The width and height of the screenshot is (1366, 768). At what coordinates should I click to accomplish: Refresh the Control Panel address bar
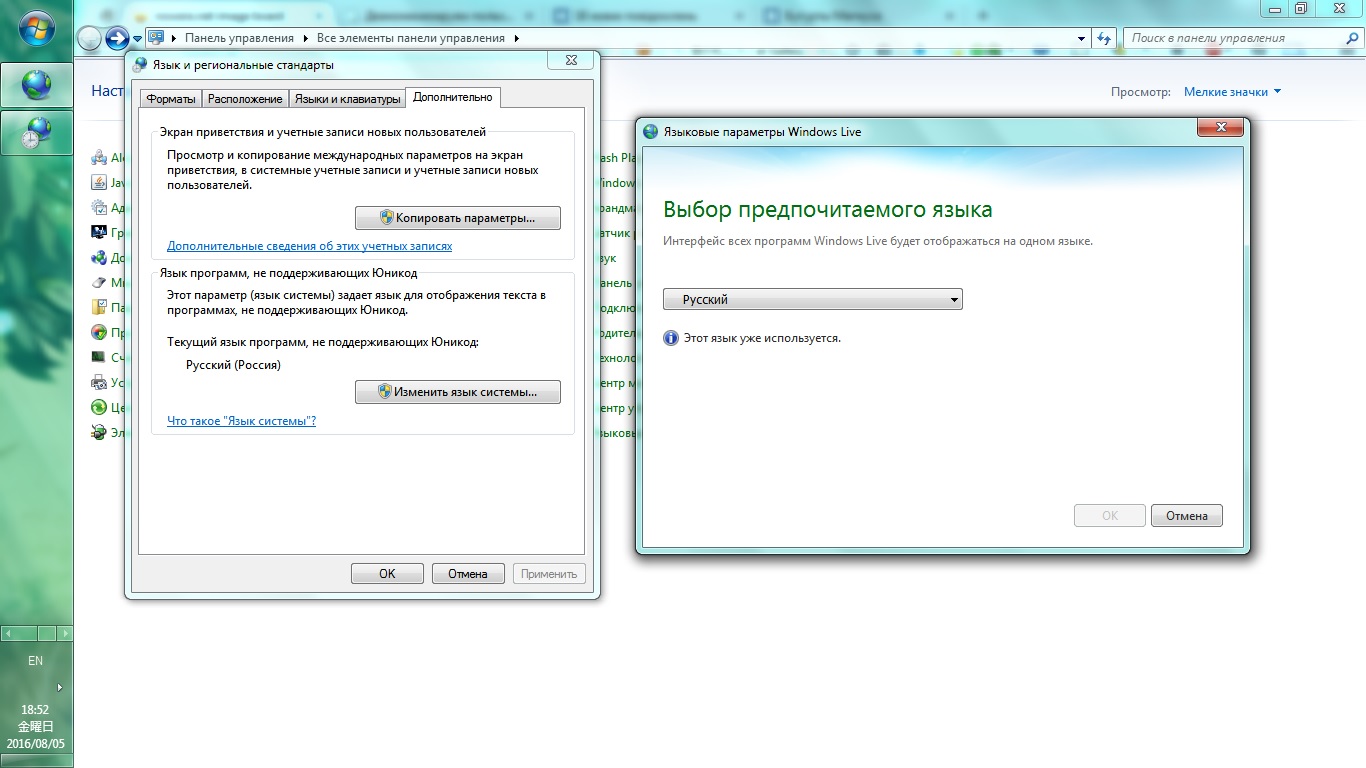tap(1104, 38)
